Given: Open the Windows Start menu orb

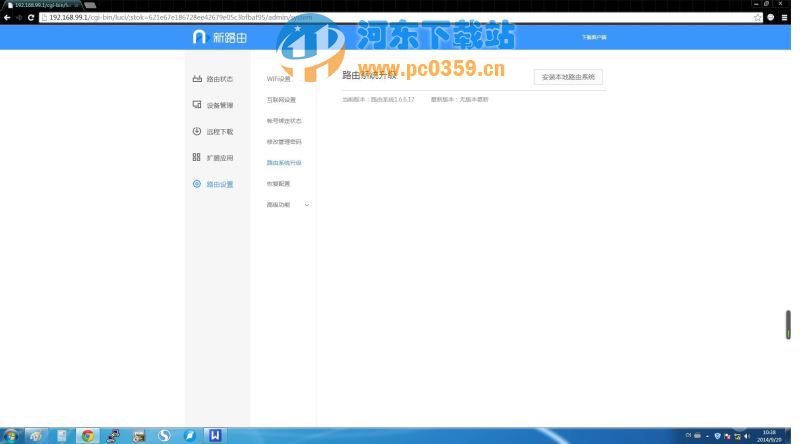Looking at the screenshot, I should pyautogui.click(x=10, y=436).
